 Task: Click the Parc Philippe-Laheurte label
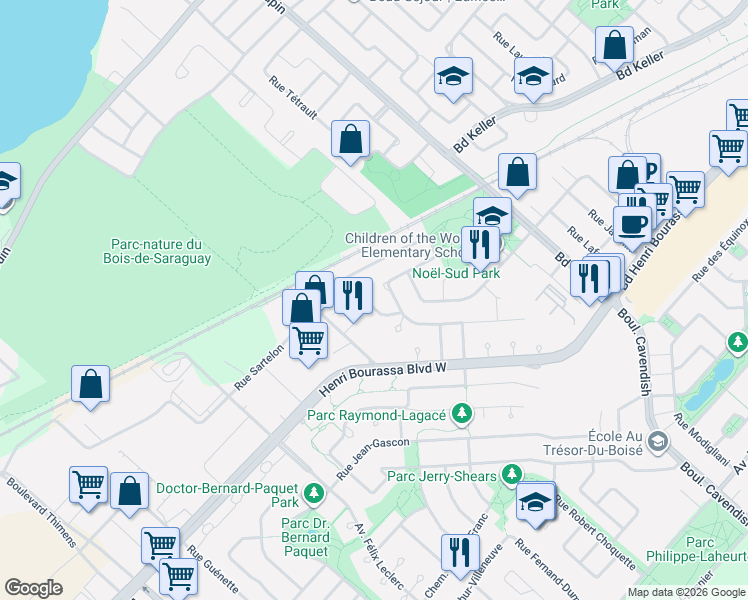pos(696,549)
